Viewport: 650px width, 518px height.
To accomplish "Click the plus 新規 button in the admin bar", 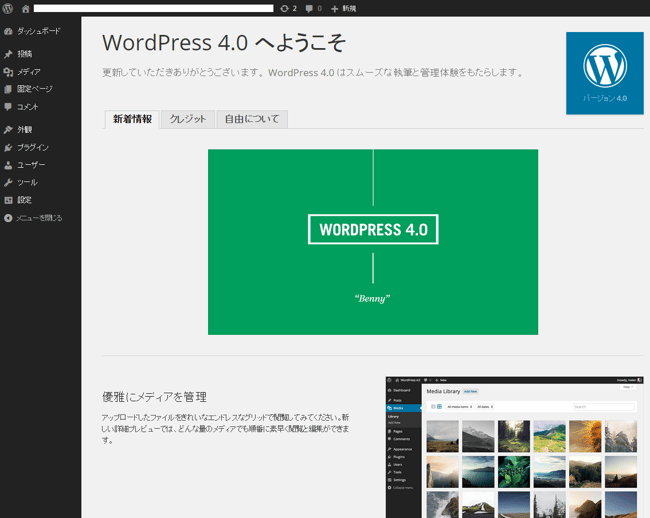I will click(x=344, y=8).
